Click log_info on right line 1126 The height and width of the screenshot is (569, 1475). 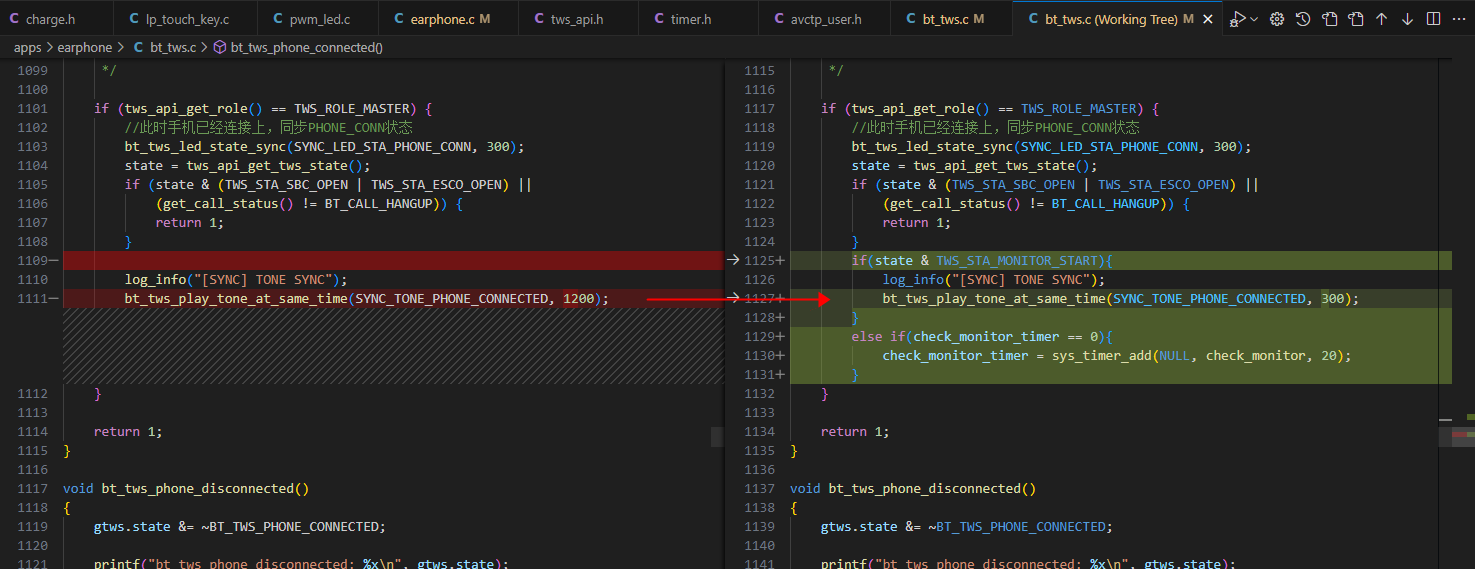[x=913, y=279]
